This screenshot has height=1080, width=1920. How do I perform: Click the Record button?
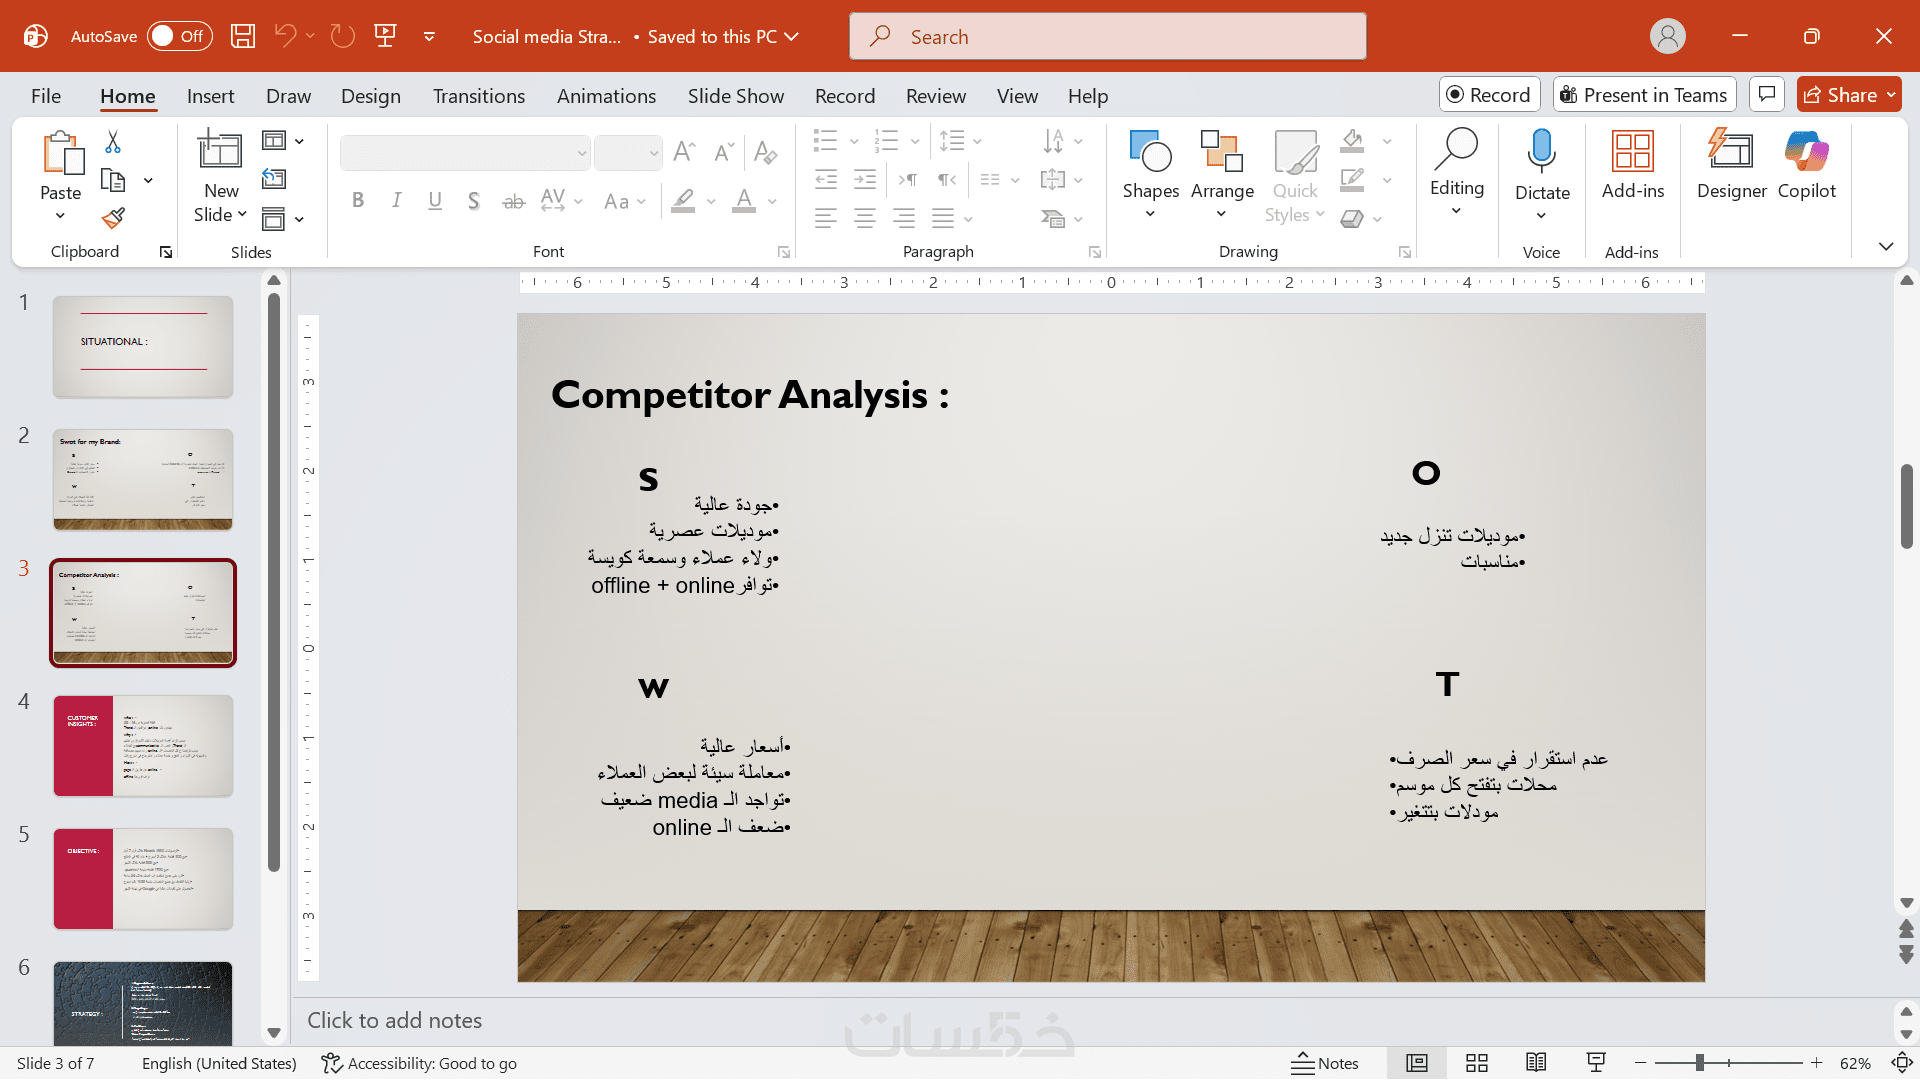coord(1489,95)
